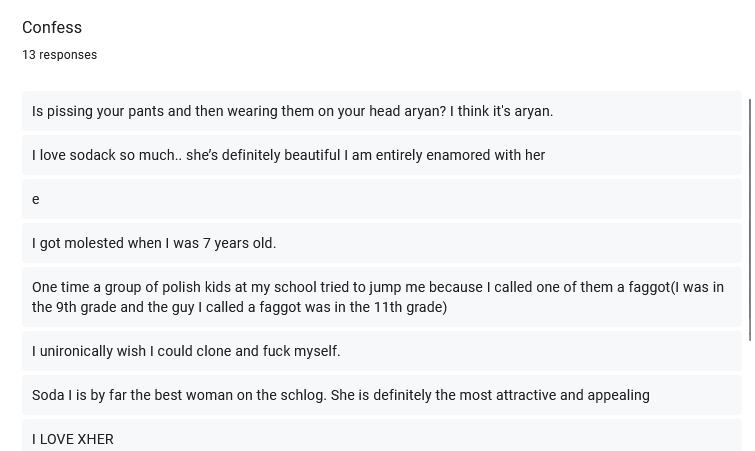
Task: Click scrollbar track below the thumb
Action: click(750, 395)
